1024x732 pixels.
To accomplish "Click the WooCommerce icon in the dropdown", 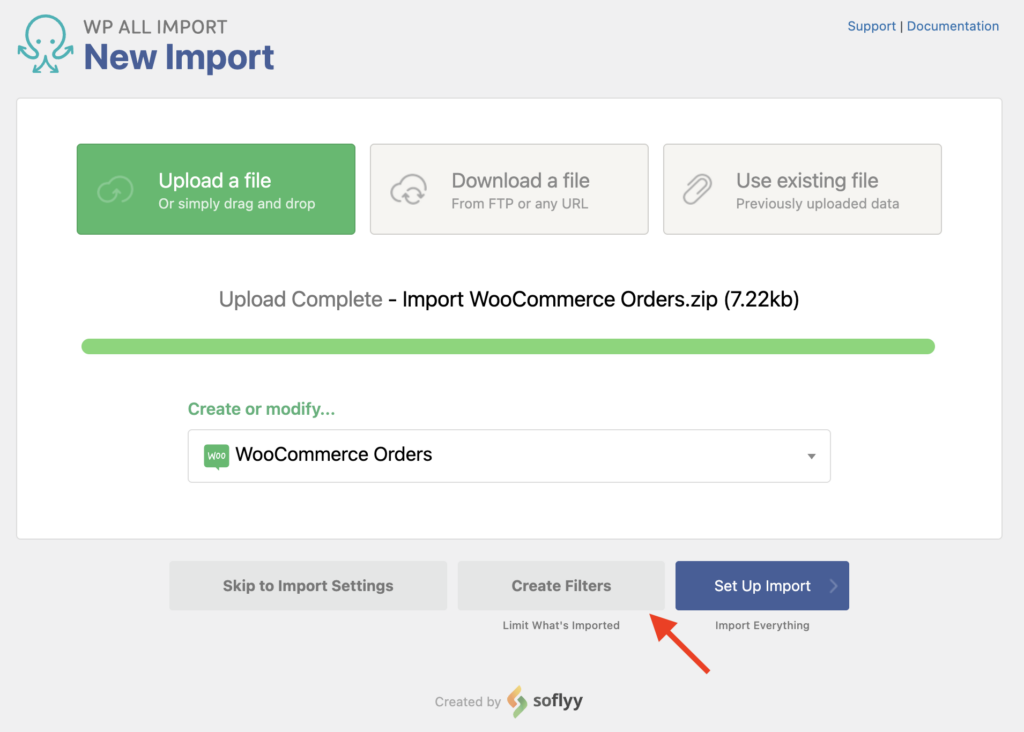I will pos(218,455).
